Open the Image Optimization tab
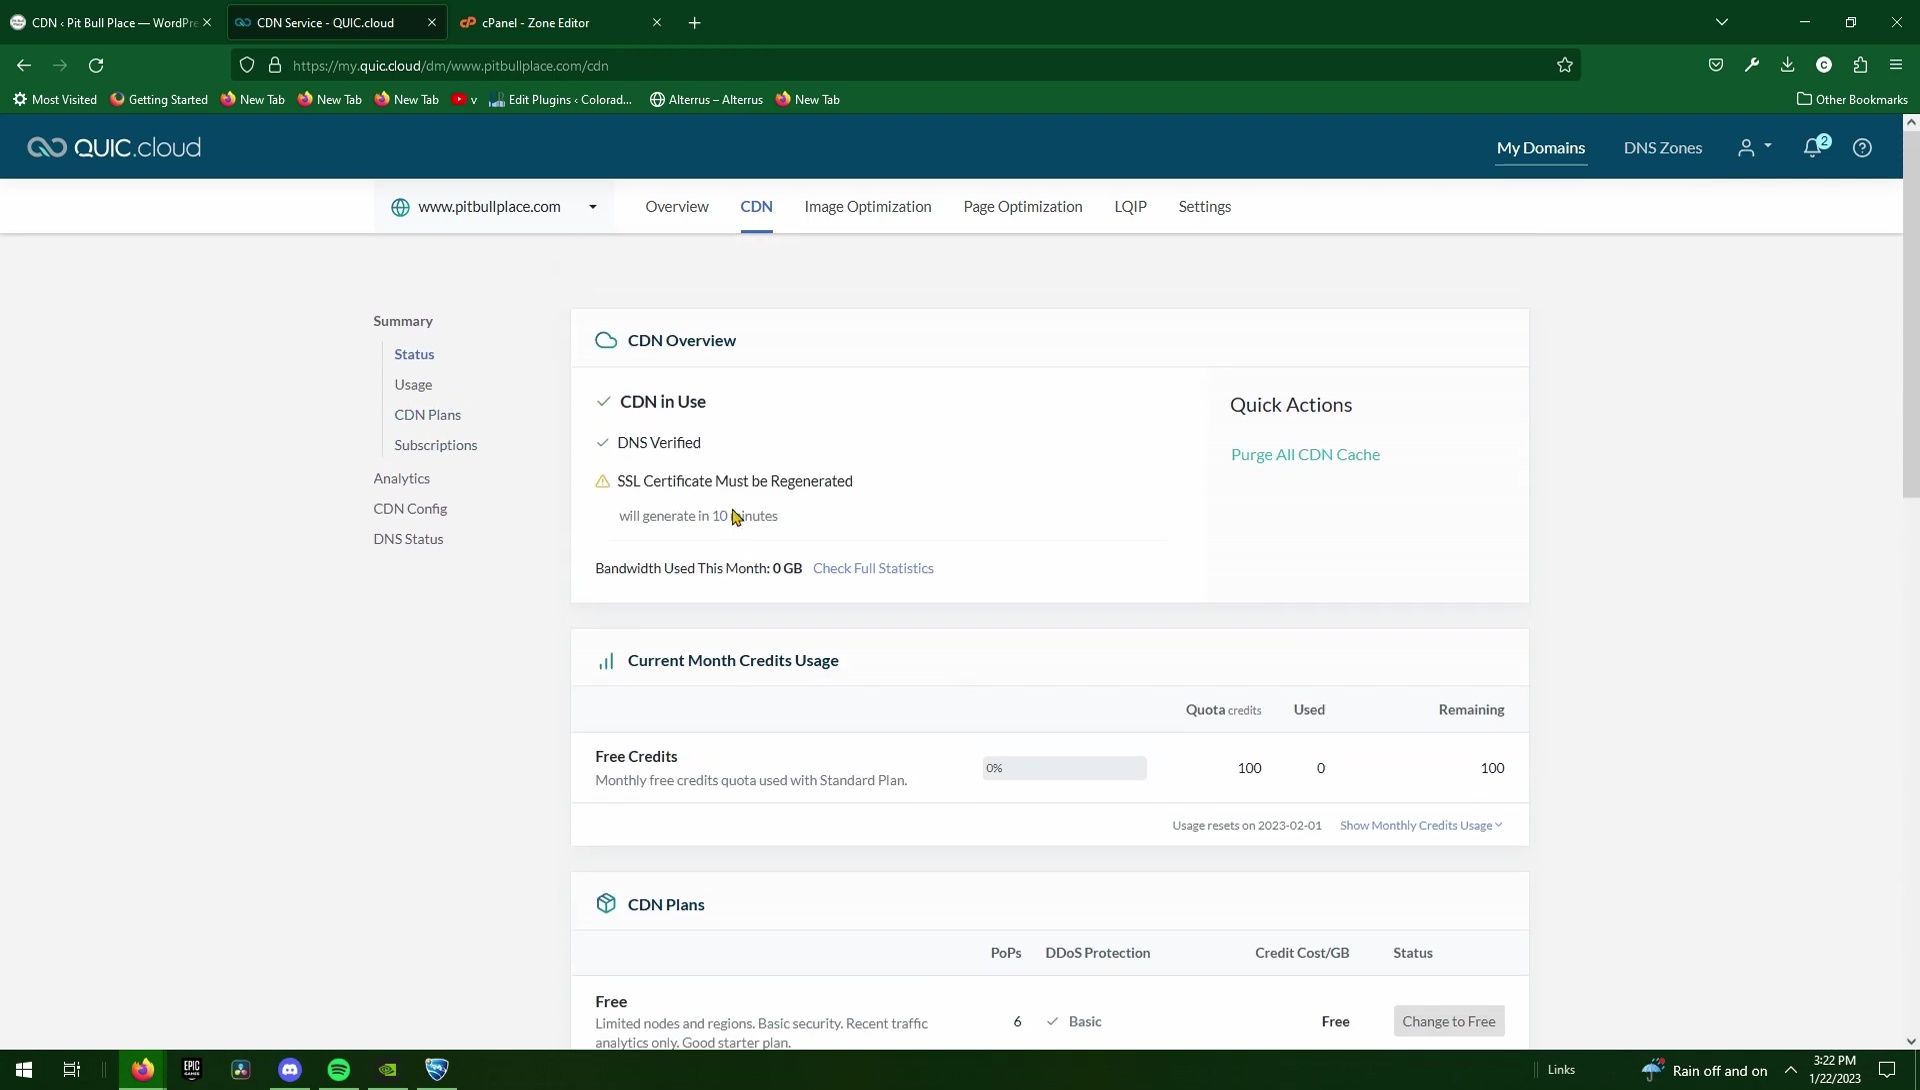This screenshot has height=1090, width=1920. (x=868, y=207)
